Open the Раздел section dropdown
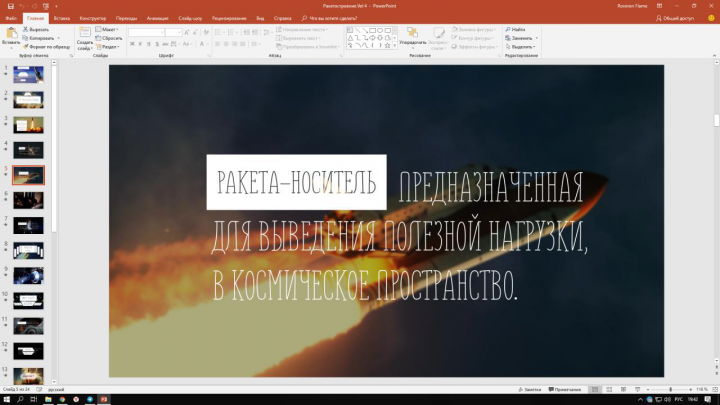Image resolution: width=720 pixels, height=405 pixels. click(x=108, y=47)
